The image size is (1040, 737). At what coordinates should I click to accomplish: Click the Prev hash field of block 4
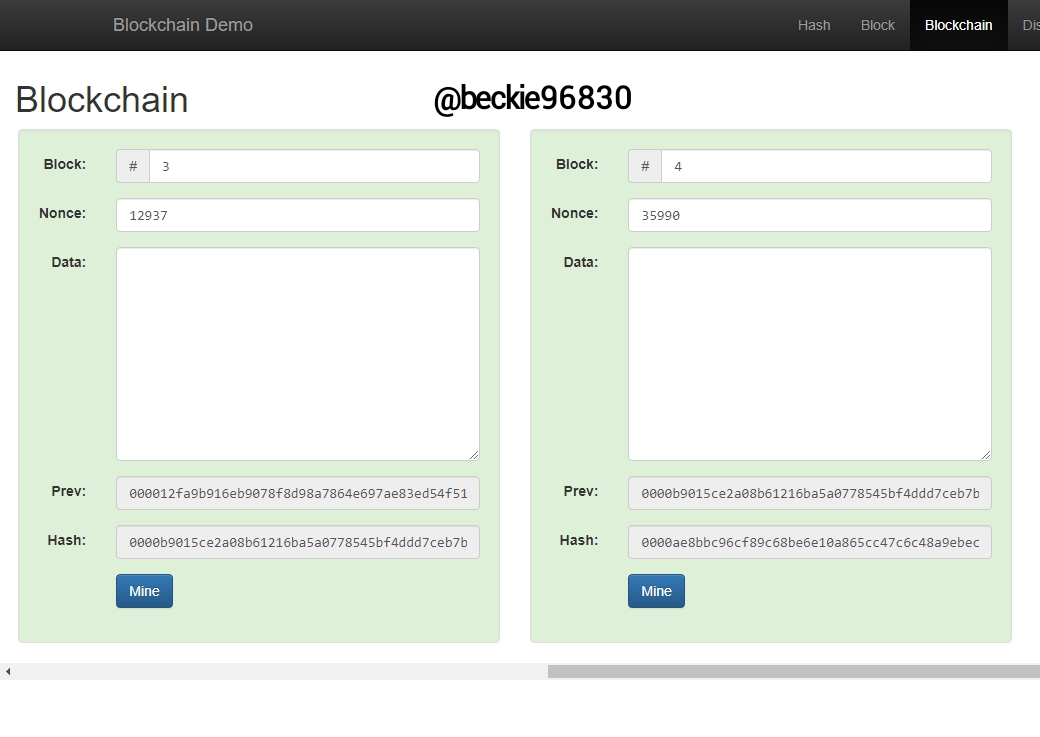[810, 493]
